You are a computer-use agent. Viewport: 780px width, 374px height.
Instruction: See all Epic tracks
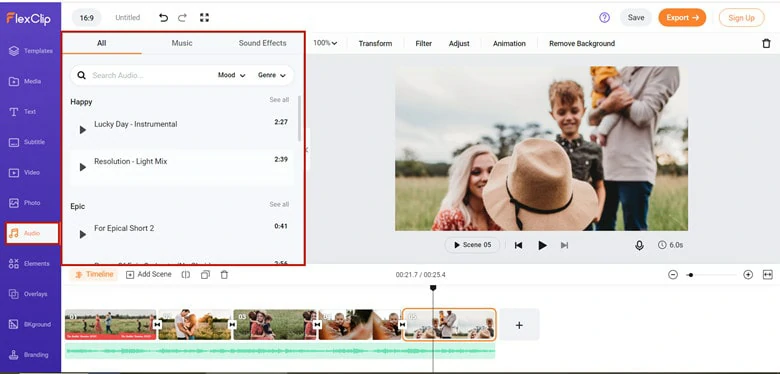(x=279, y=204)
